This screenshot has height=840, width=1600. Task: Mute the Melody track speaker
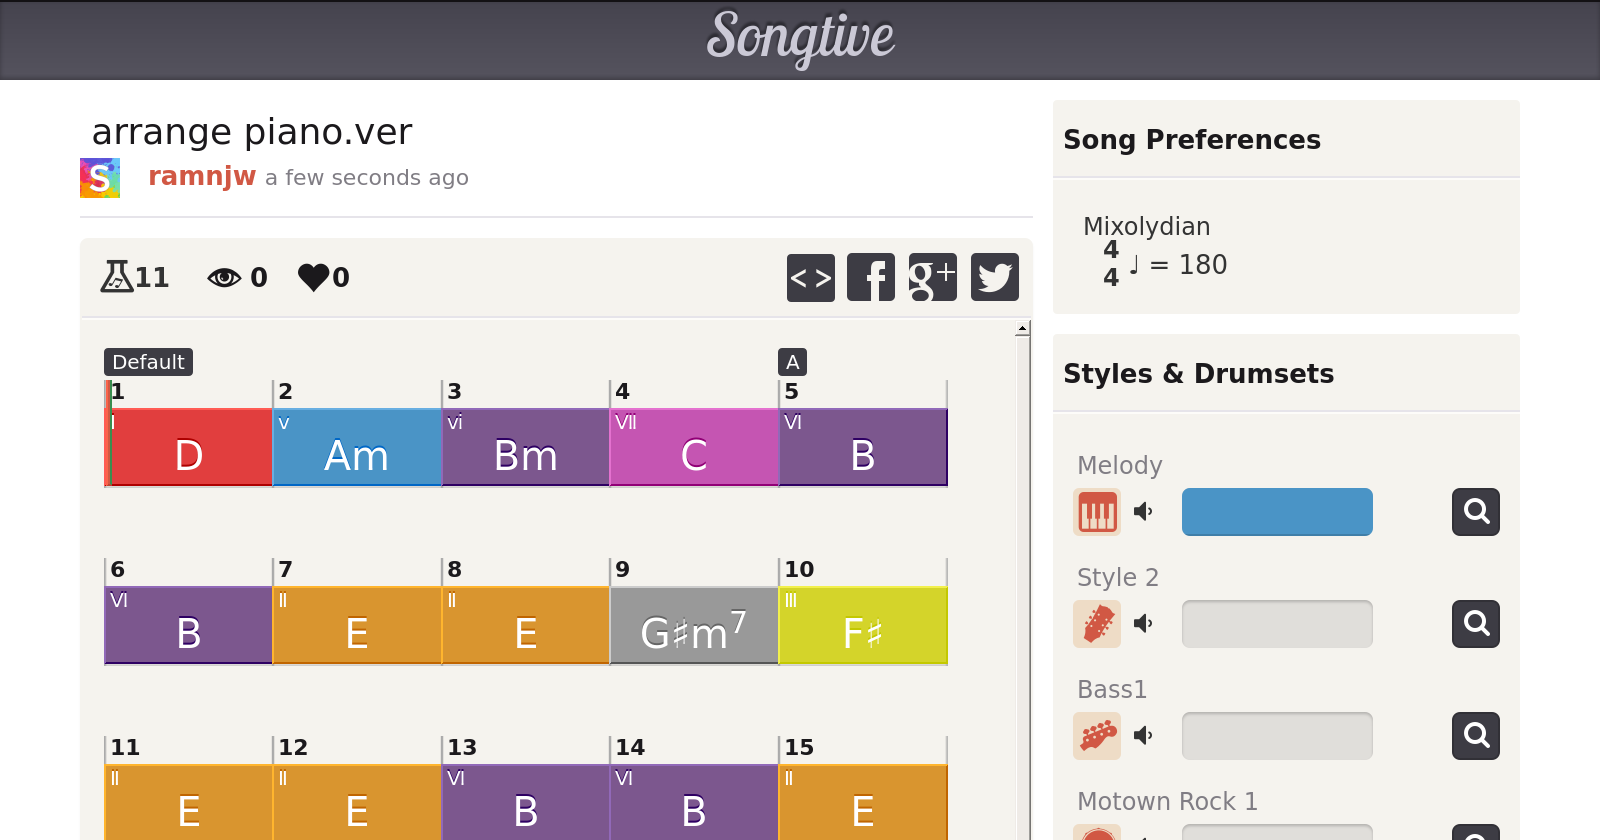click(x=1143, y=512)
